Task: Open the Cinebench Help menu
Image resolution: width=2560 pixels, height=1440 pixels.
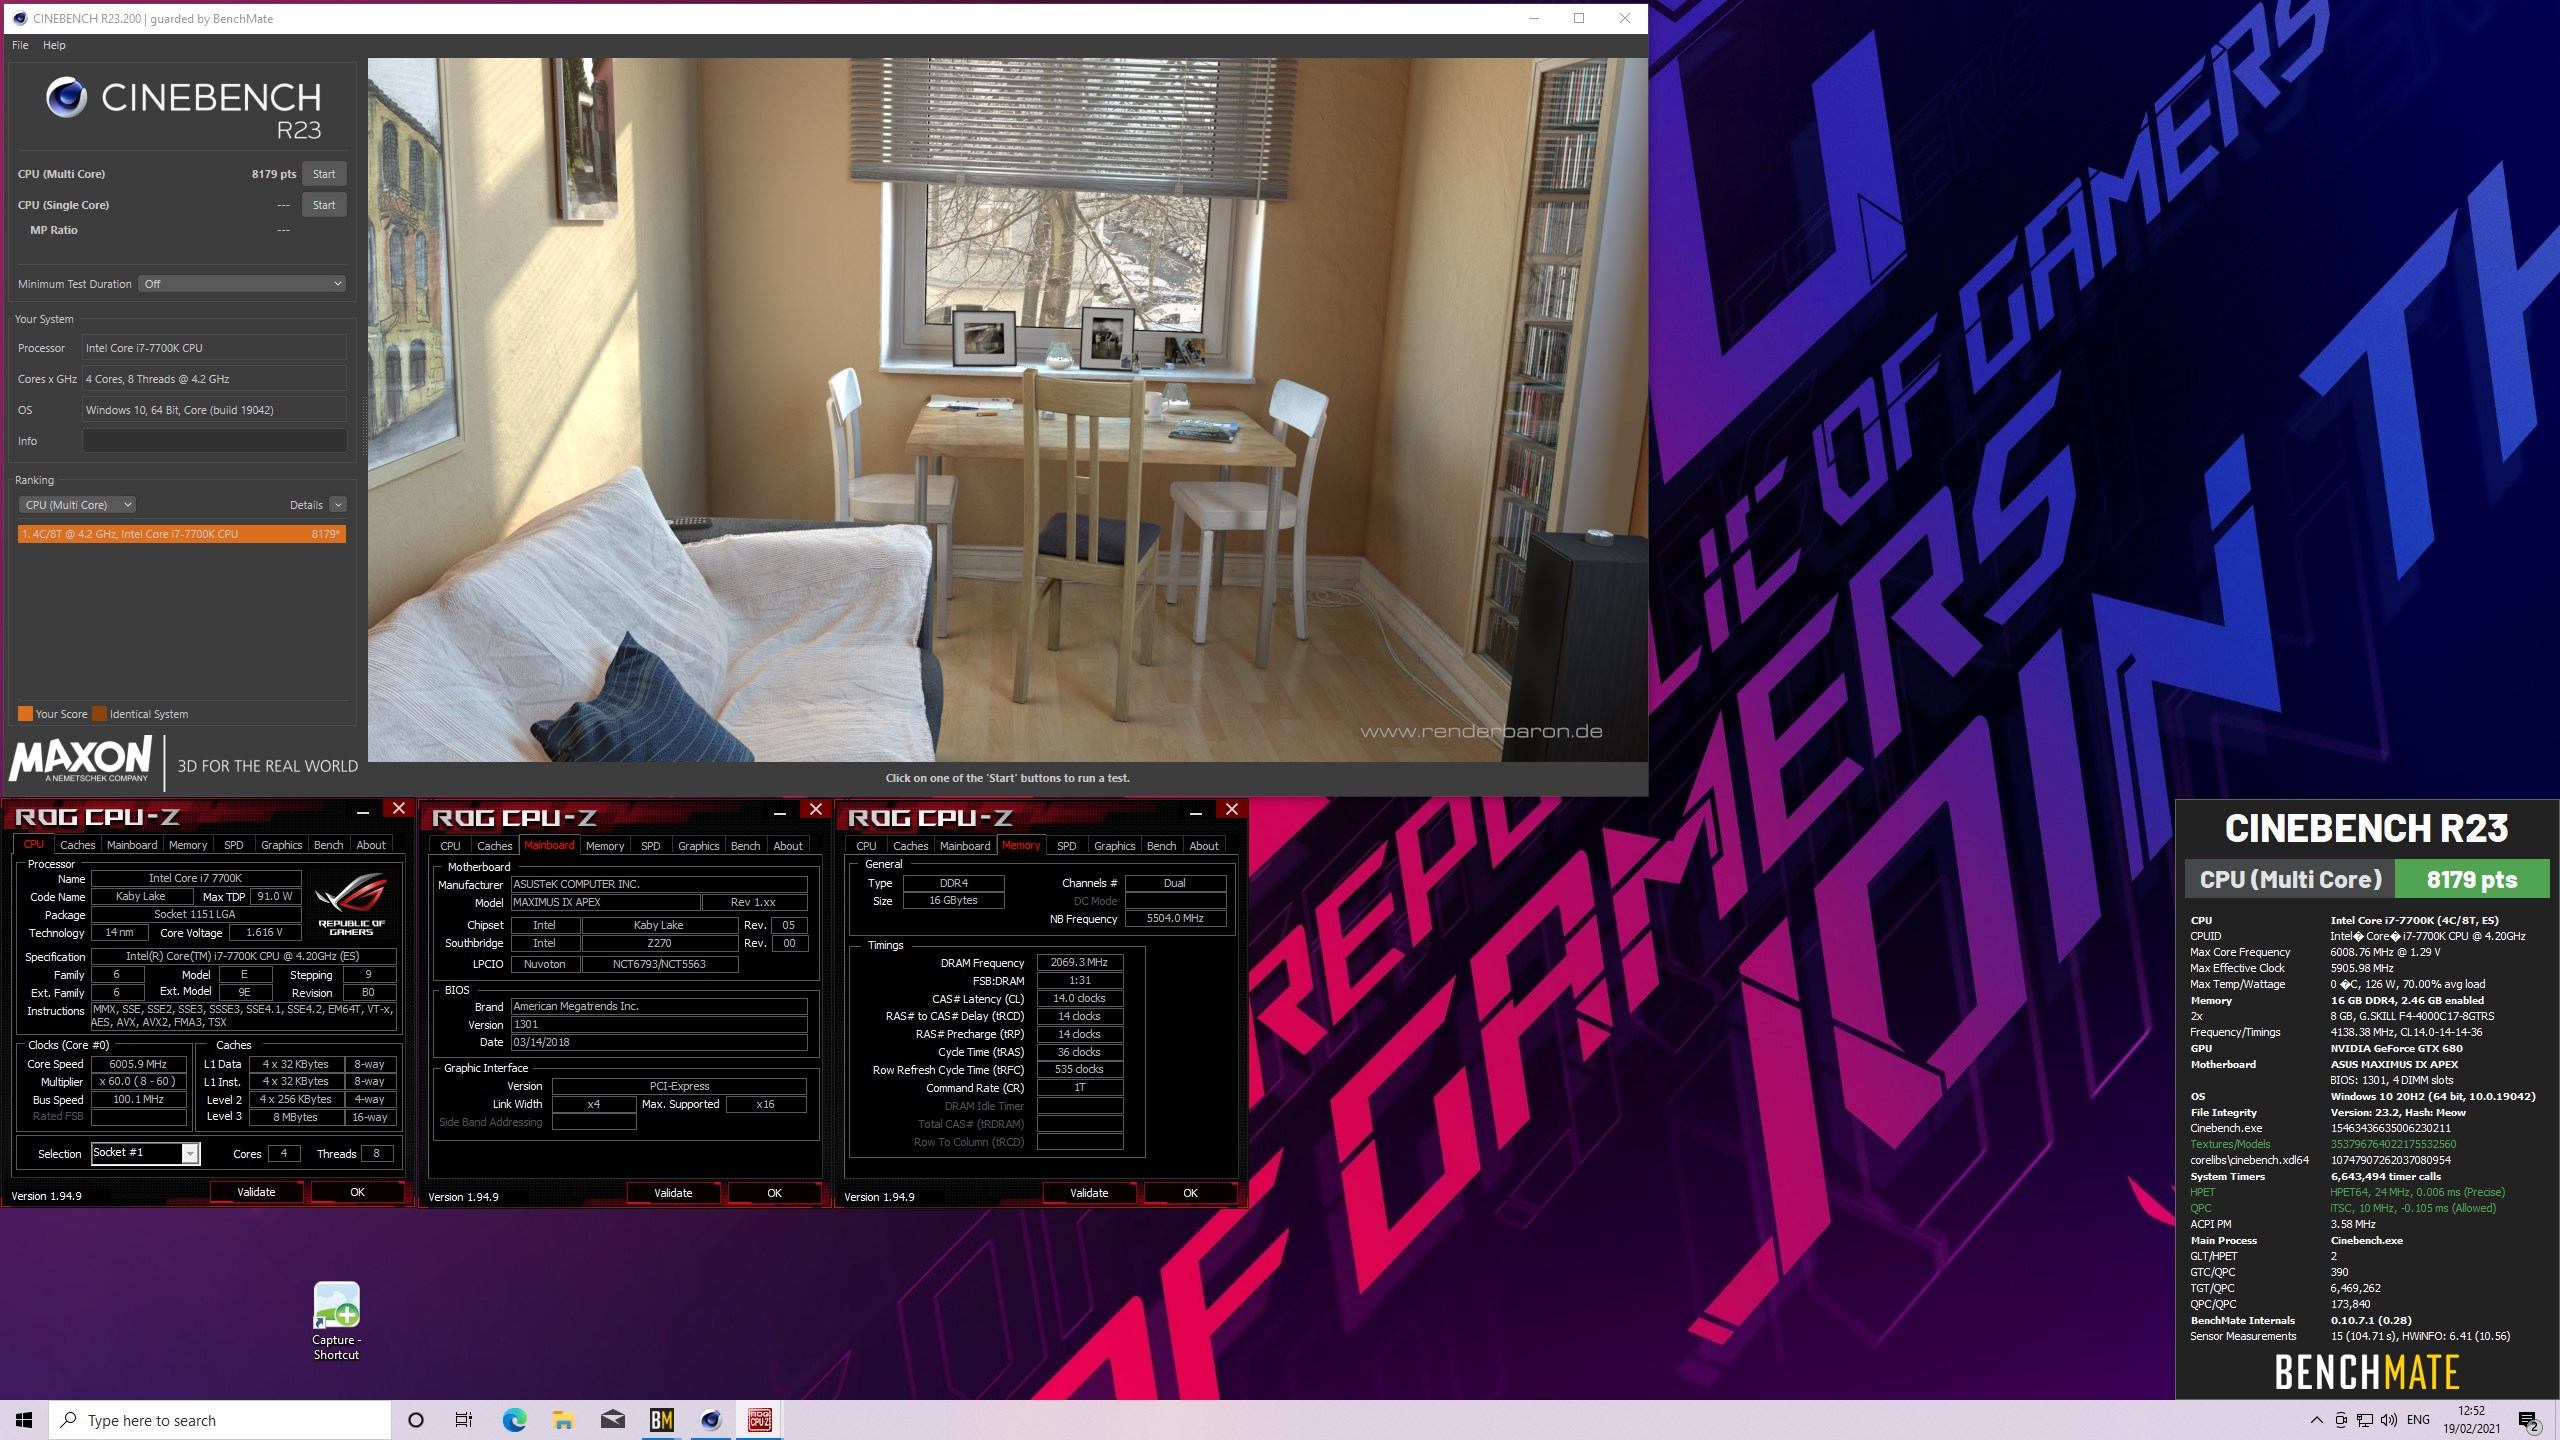Action: coord(54,45)
